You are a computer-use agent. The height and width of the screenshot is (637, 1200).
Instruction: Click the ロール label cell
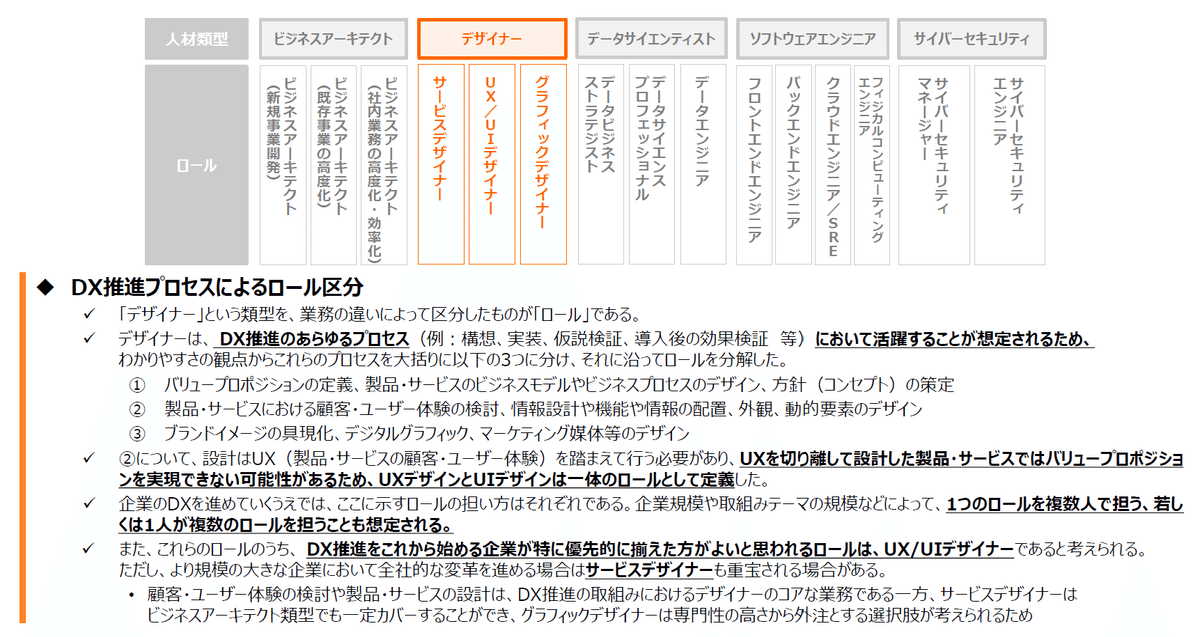click(x=196, y=162)
